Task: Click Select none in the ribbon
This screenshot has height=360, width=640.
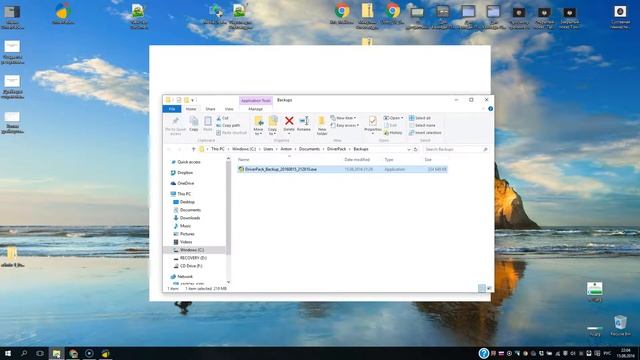Action: [422, 125]
